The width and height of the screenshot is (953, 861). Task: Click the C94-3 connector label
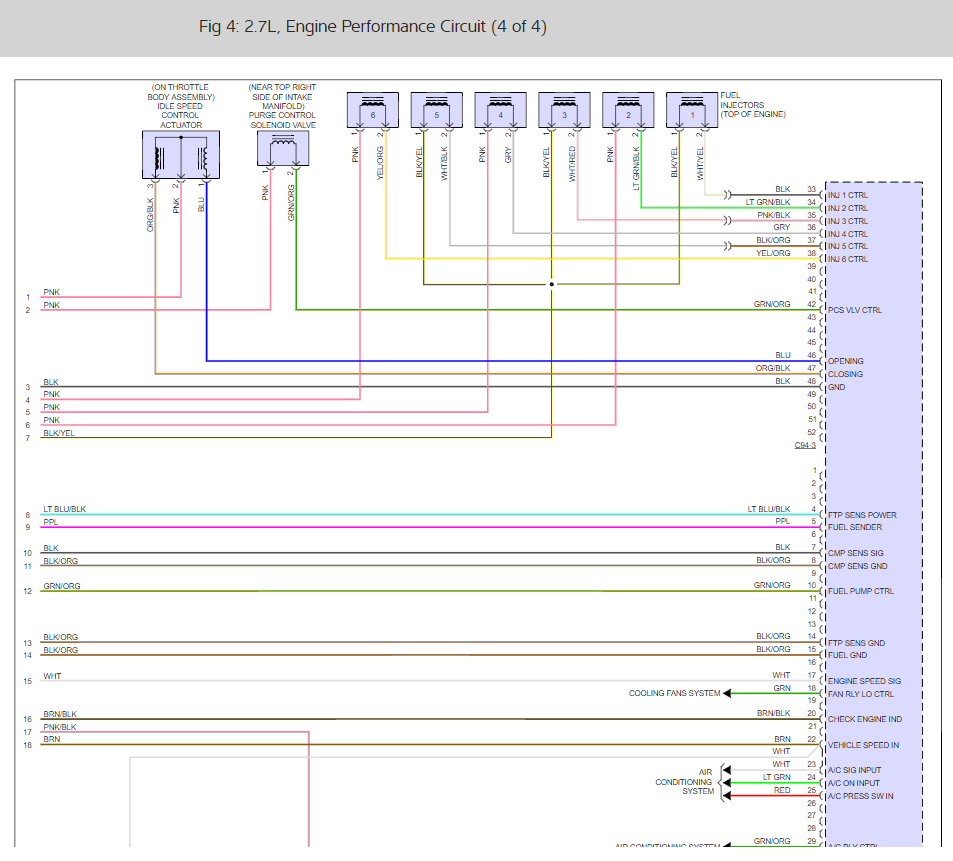[805, 445]
